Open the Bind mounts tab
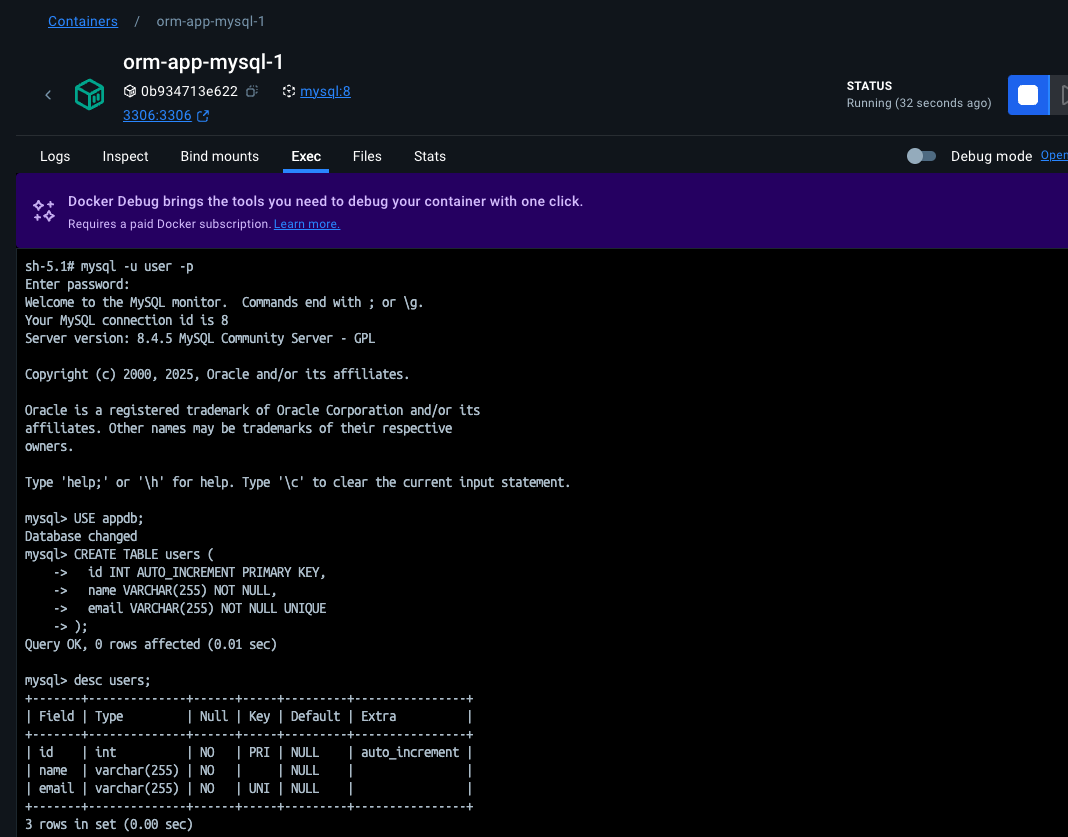 tap(219, 156)
